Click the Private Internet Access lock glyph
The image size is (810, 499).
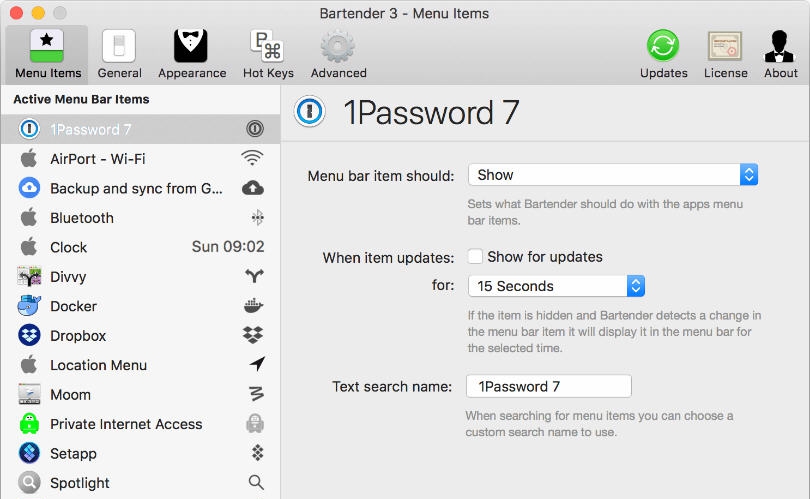pos(255,424)
